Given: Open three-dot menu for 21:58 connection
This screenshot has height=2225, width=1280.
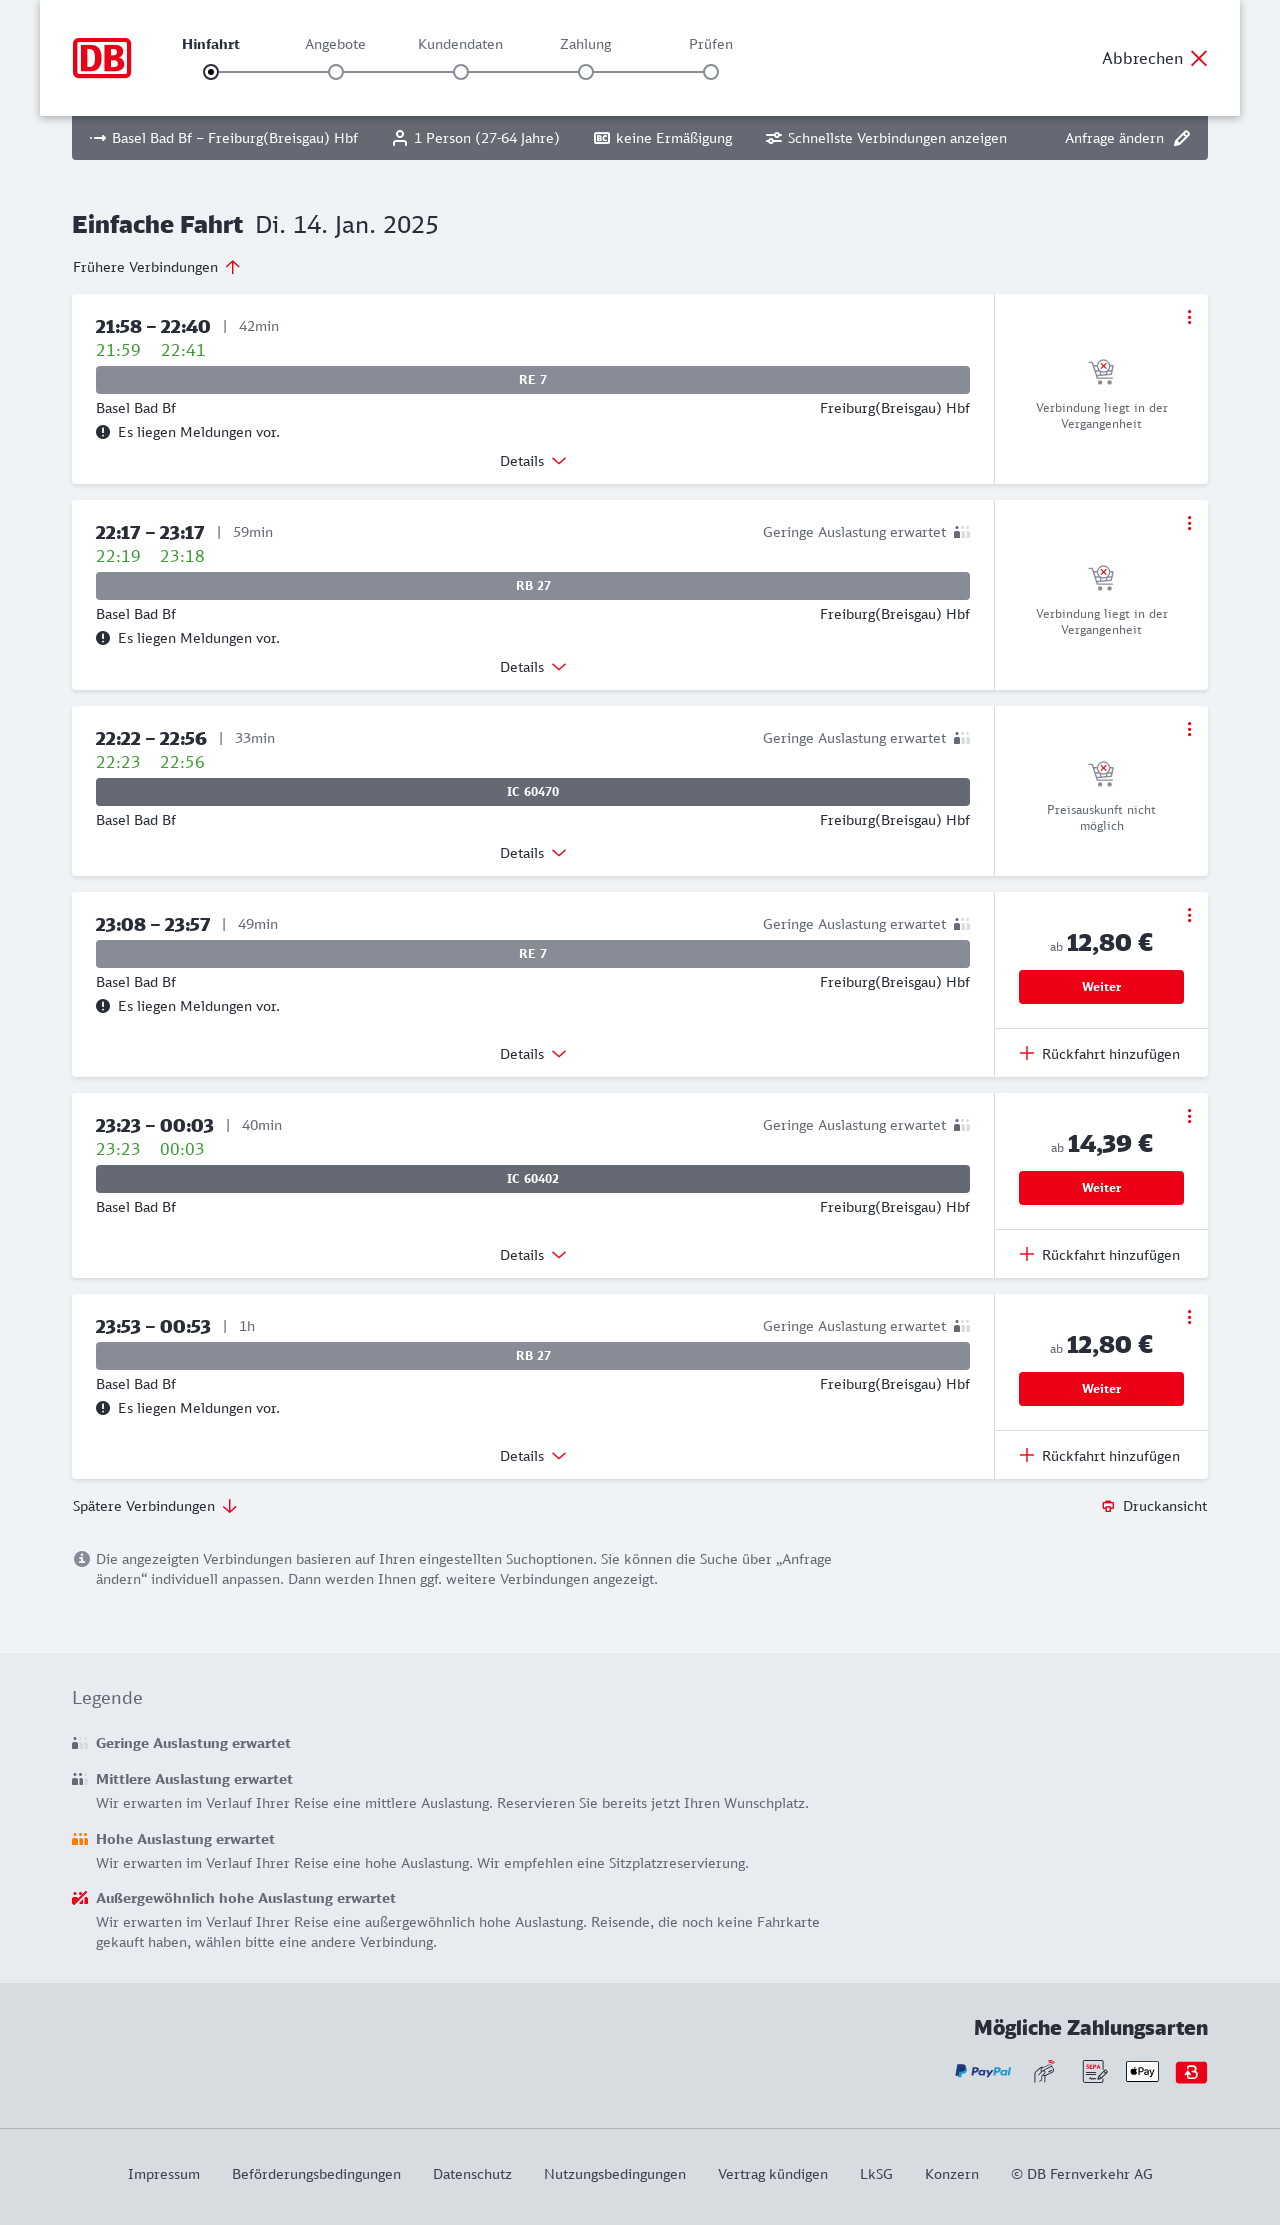Looking at the screenshot, I should coord(1189,317).
